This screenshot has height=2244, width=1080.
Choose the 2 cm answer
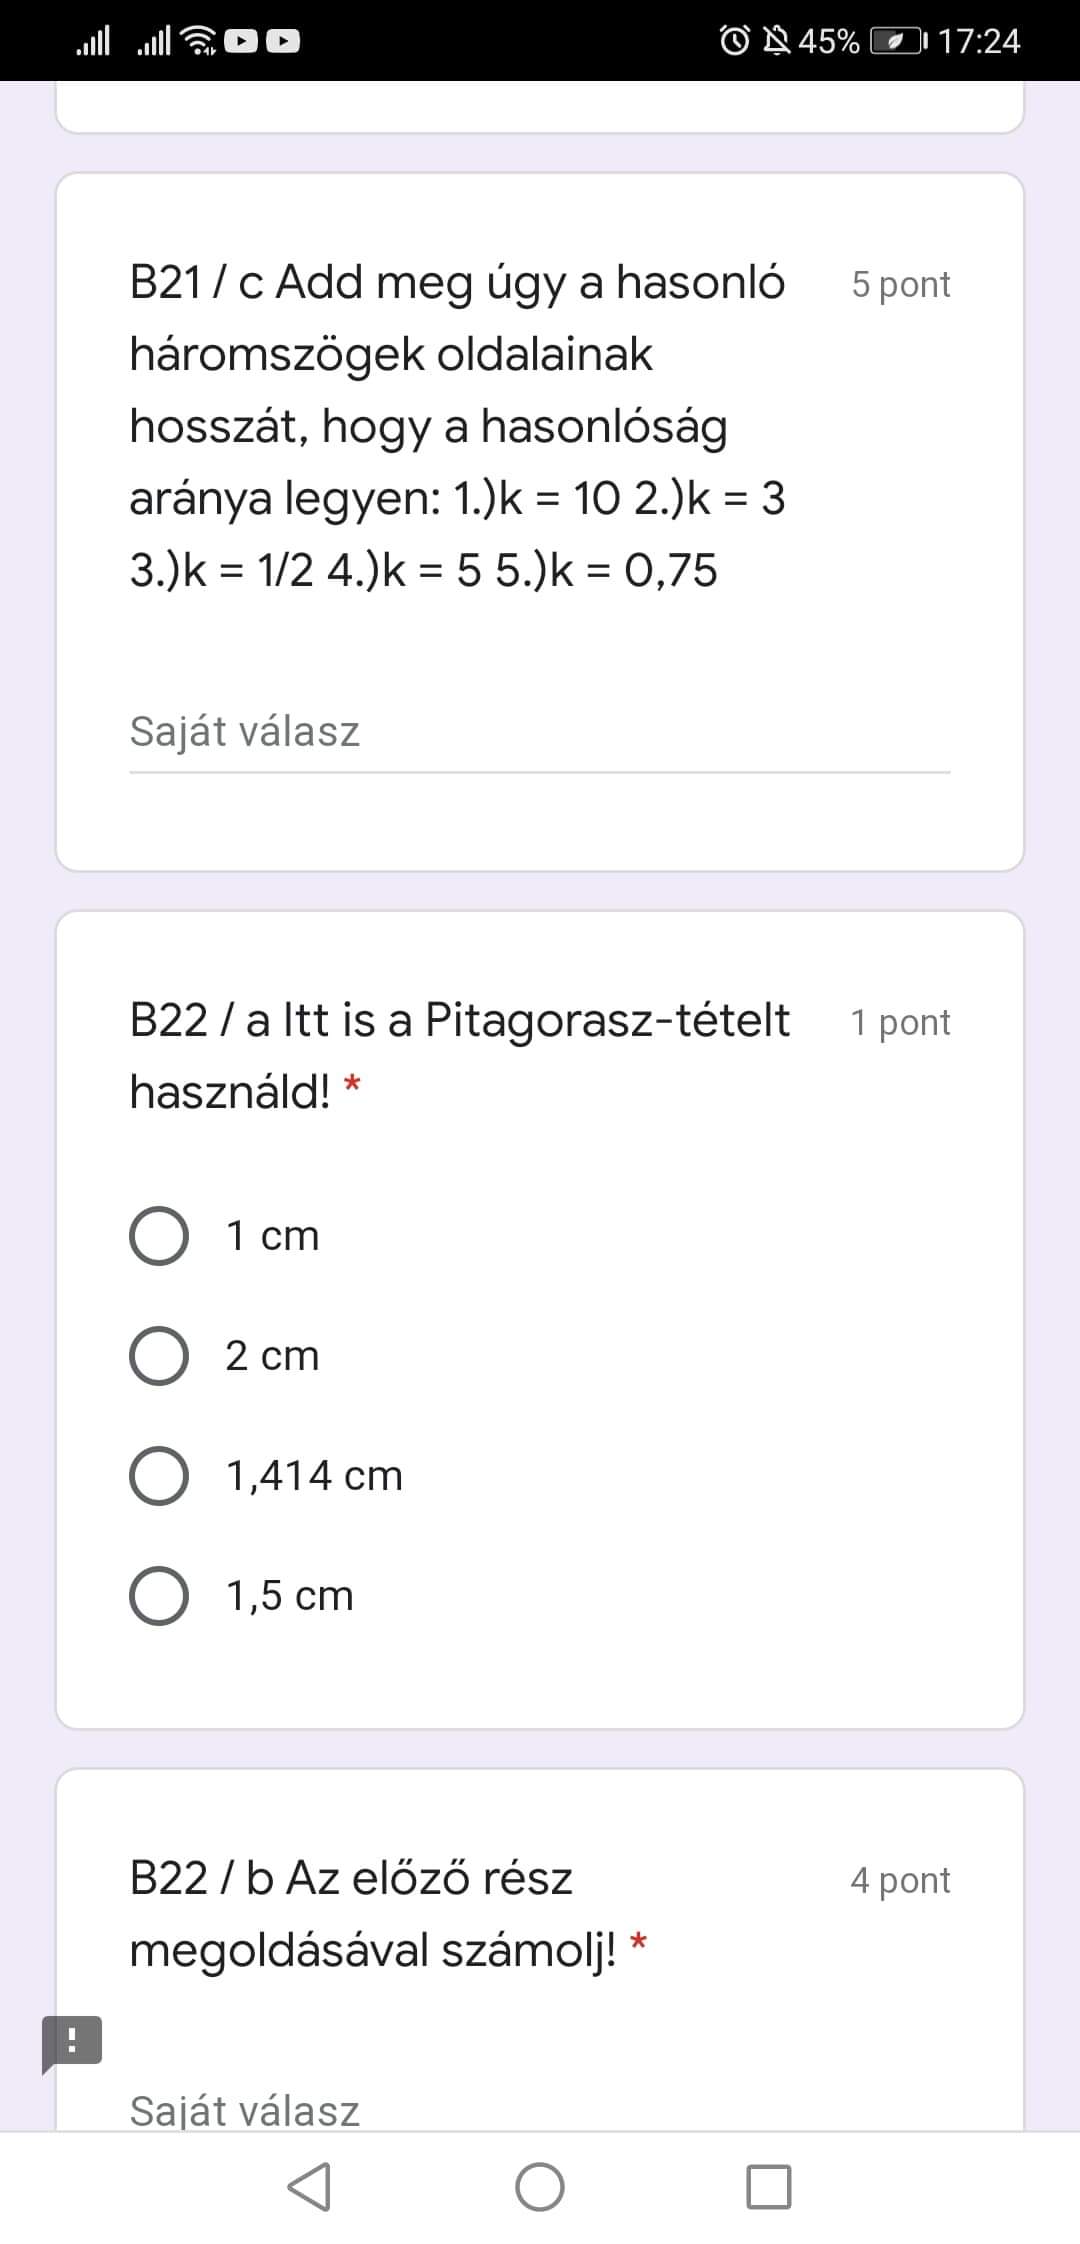[159, 1356]
